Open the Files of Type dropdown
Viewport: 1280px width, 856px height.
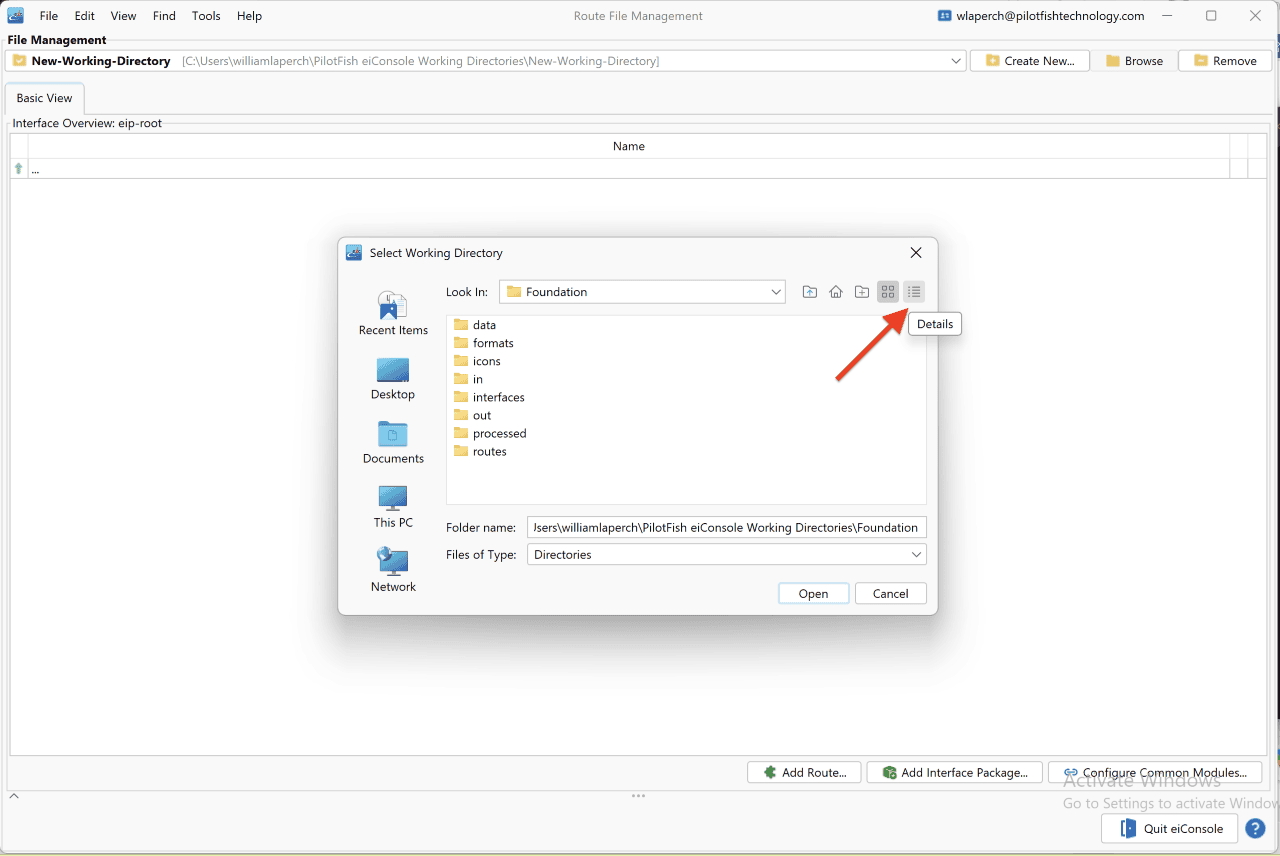(727, 554)
